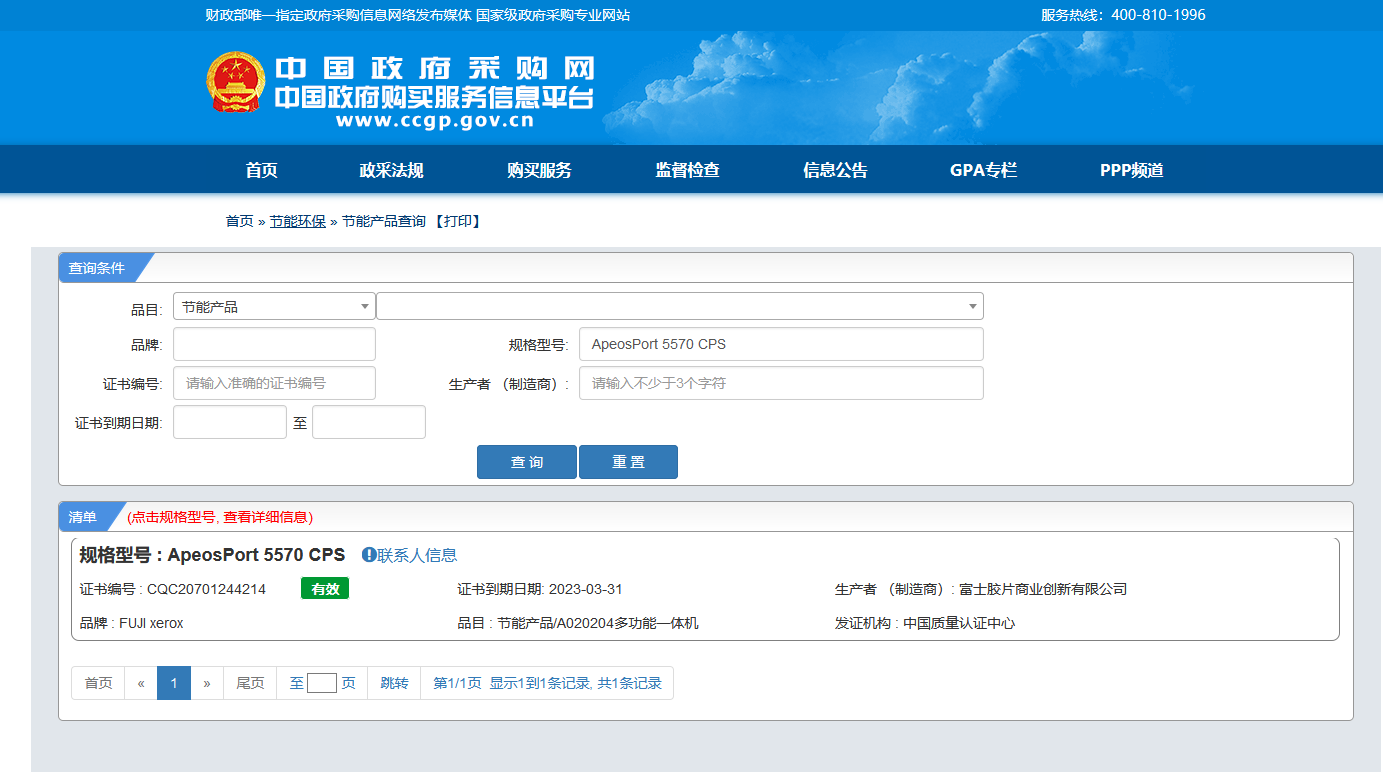Click the 品牌 FUJI xerox text
Viewport: 1383px width, 772px height.
pos(132,623)
